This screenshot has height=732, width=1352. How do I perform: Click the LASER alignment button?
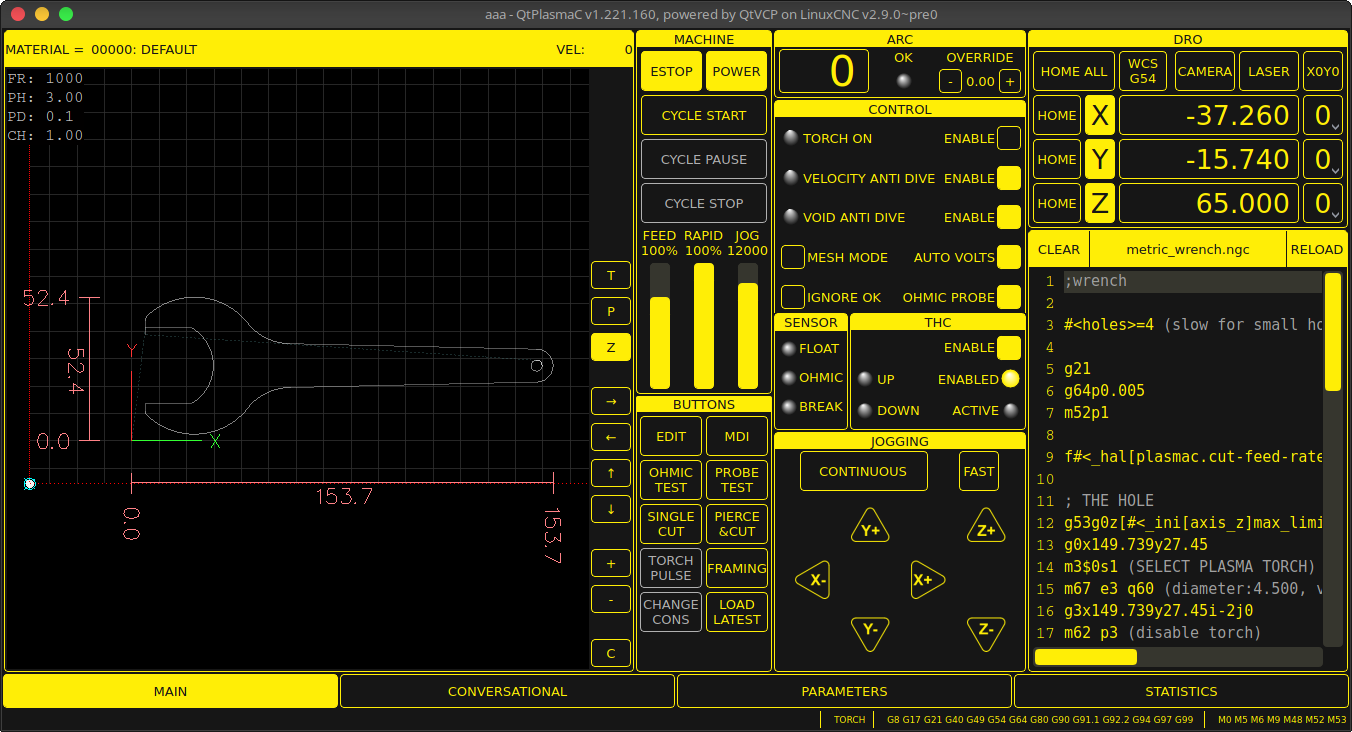tap(1269, 72)
